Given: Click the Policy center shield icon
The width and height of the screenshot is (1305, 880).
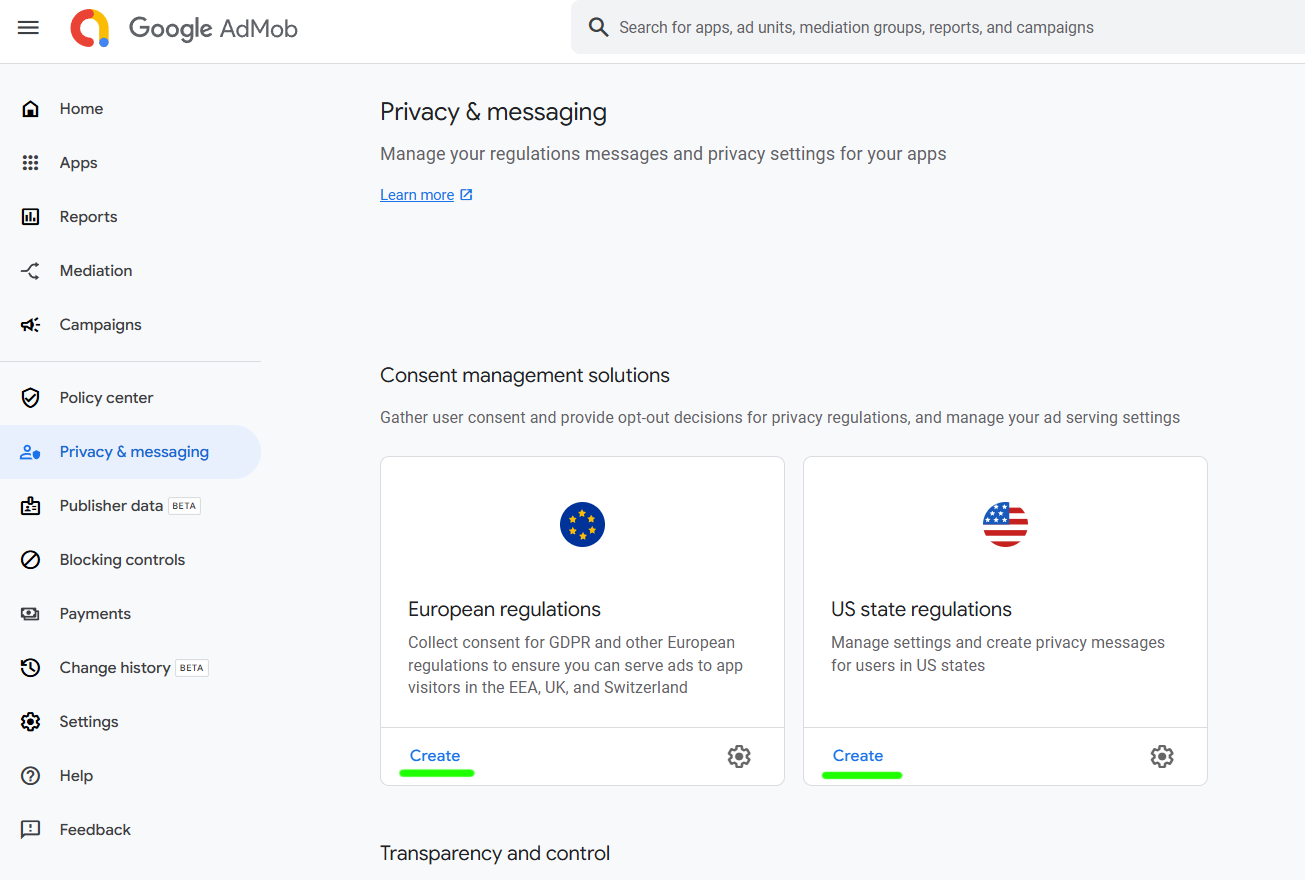Looking at the screenshot, I should pyautogui.click(x=31, y=398).
